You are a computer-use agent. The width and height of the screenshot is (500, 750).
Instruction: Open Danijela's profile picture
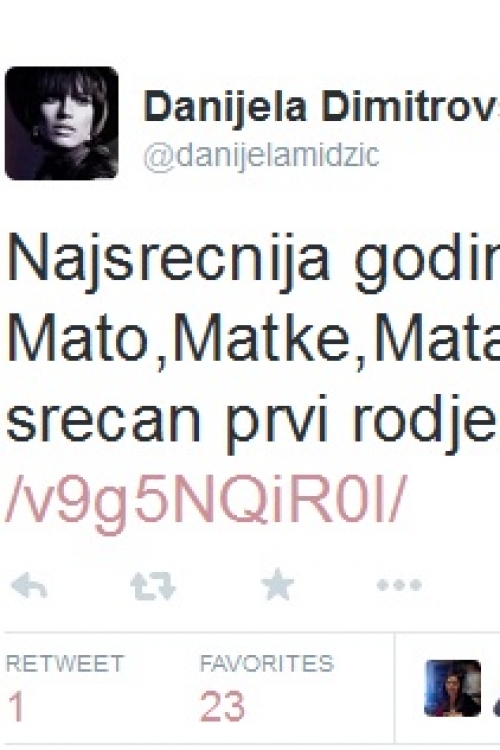62,123
